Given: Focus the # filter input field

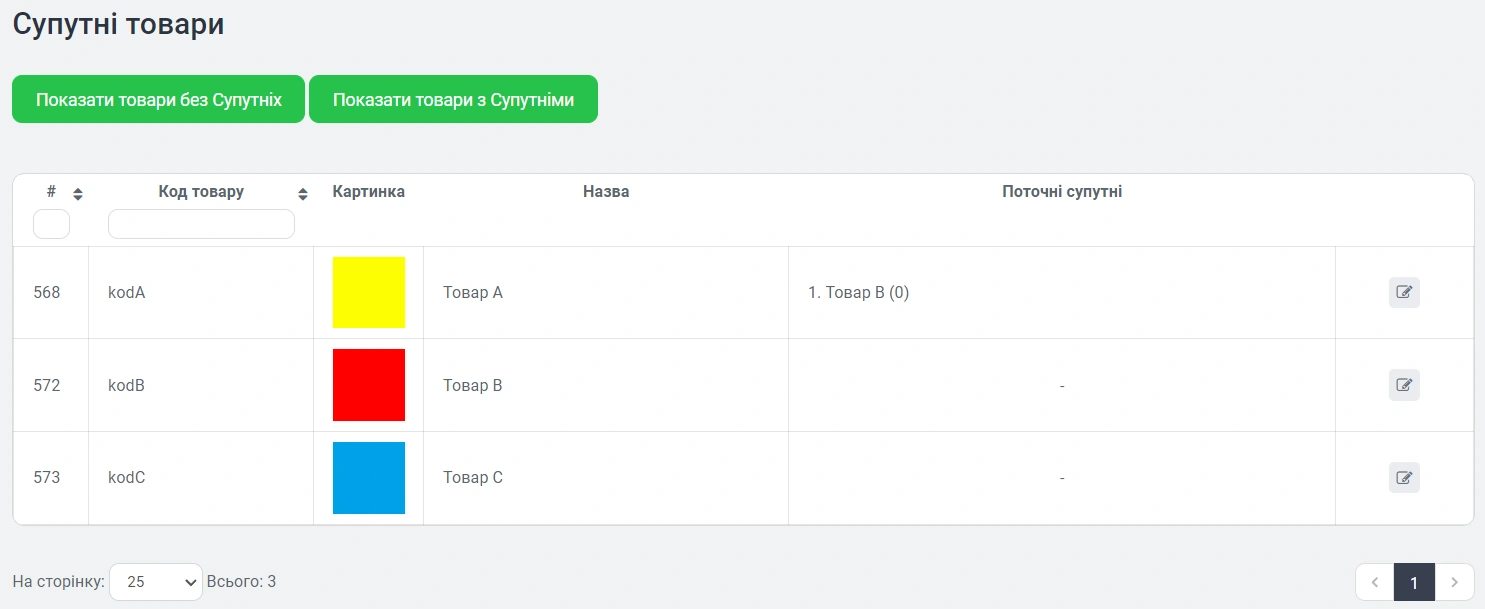Looking at the screenshot, I should [51, 224].
